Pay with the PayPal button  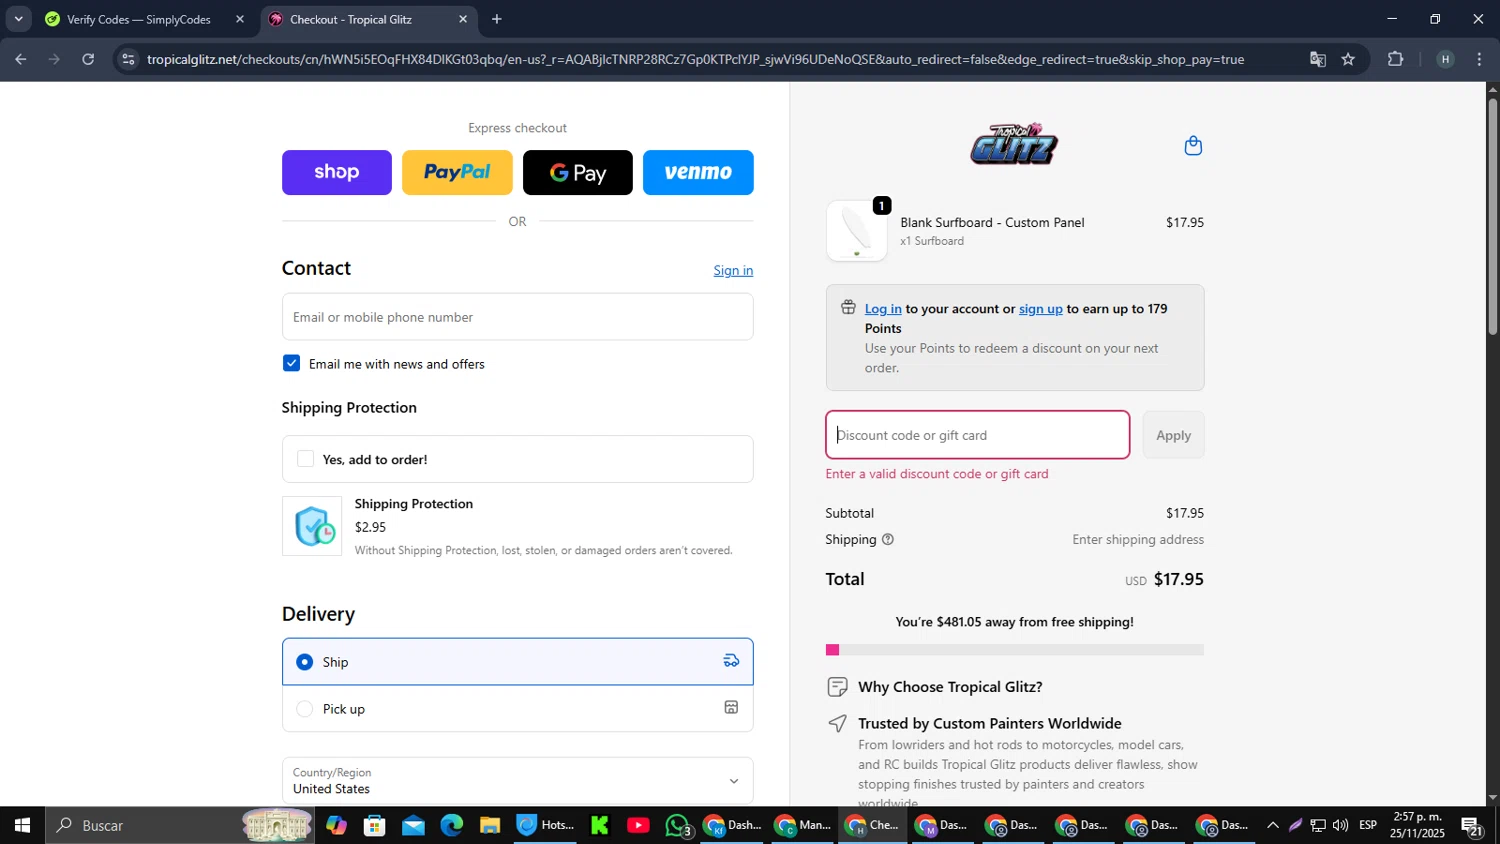457,172
